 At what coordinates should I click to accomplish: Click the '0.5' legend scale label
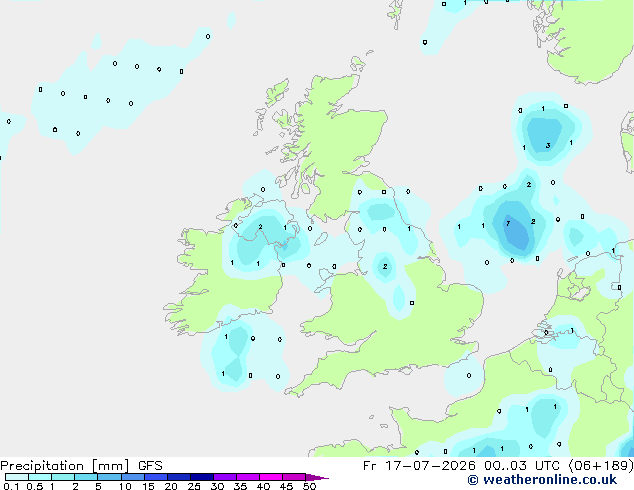click(35, 486)
